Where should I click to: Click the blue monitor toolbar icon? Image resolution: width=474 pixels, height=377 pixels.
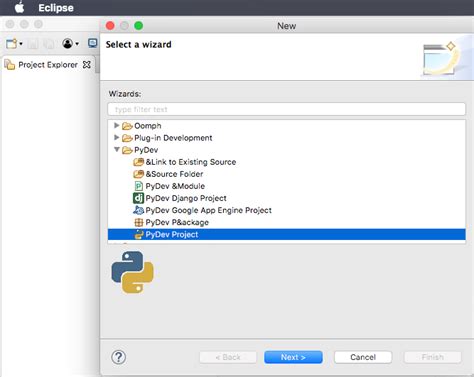coord(92,43)
